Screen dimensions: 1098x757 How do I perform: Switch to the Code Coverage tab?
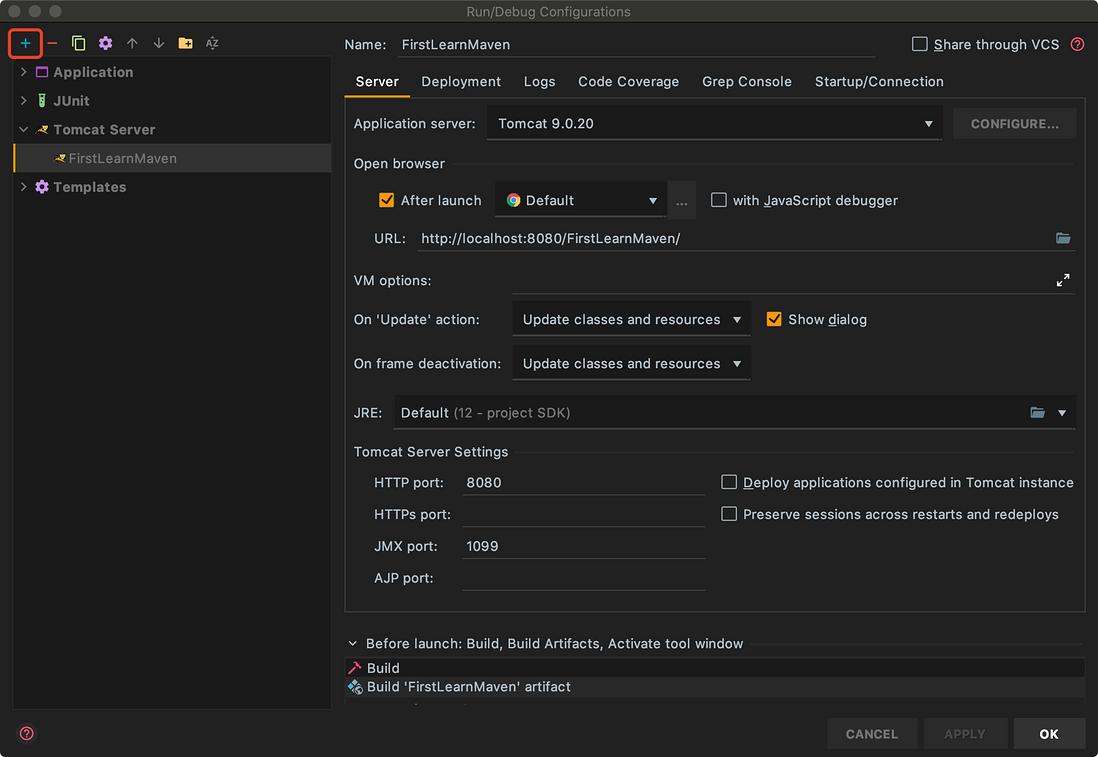tap(628, 82)
